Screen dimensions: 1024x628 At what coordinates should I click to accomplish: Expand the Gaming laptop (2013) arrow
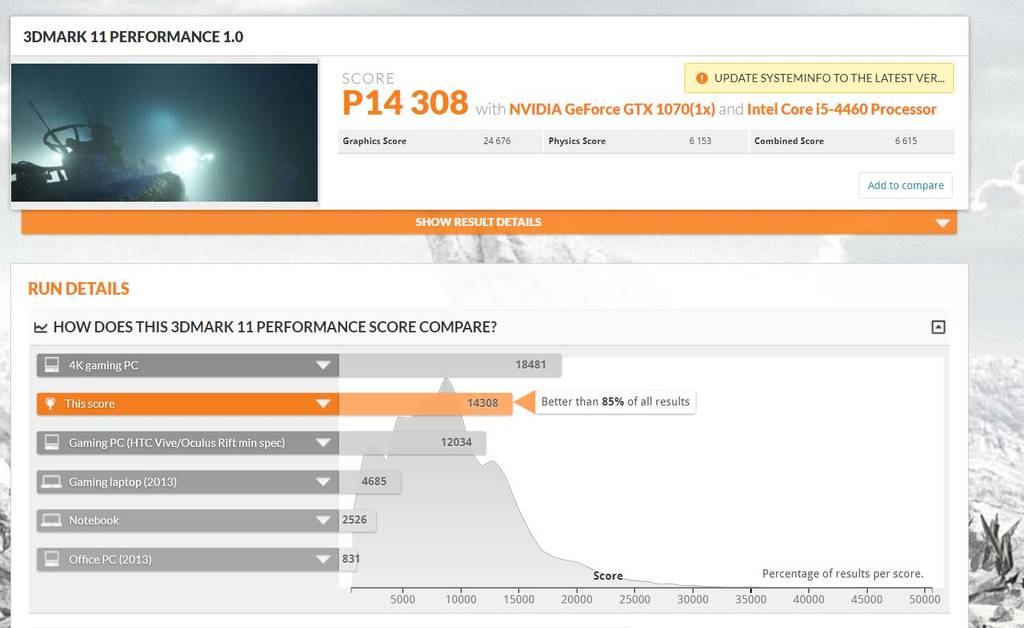coord(323,482)
